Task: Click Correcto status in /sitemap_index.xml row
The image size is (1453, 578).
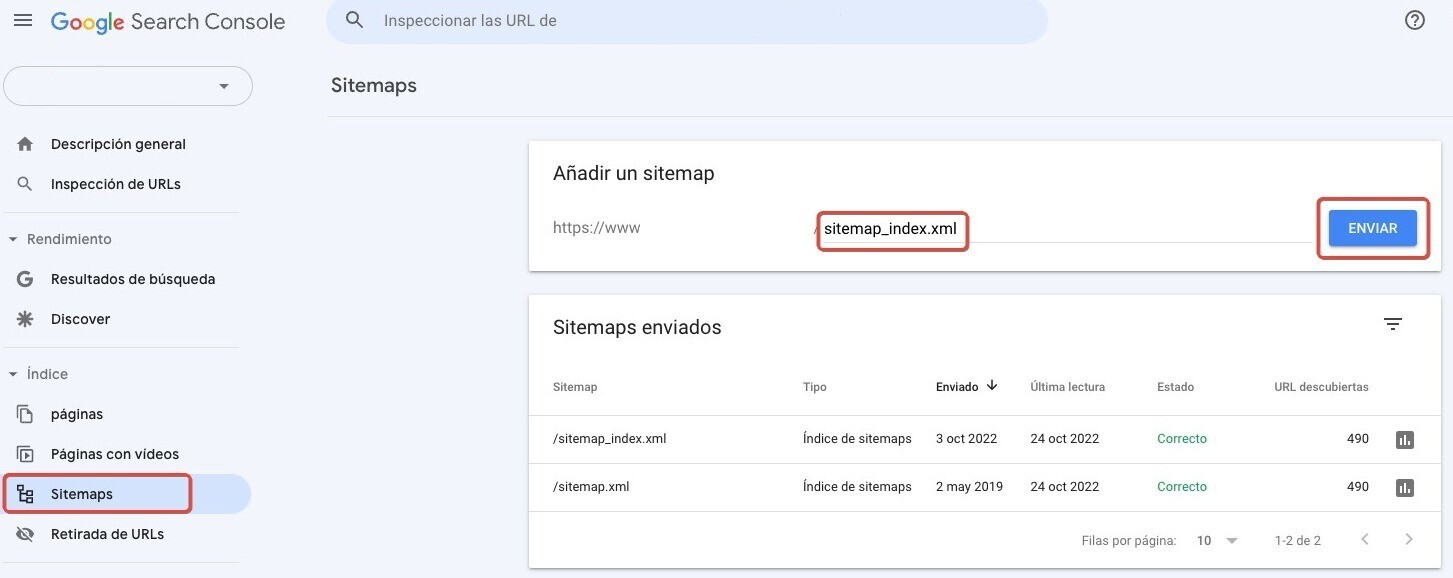Action: 1182,439
